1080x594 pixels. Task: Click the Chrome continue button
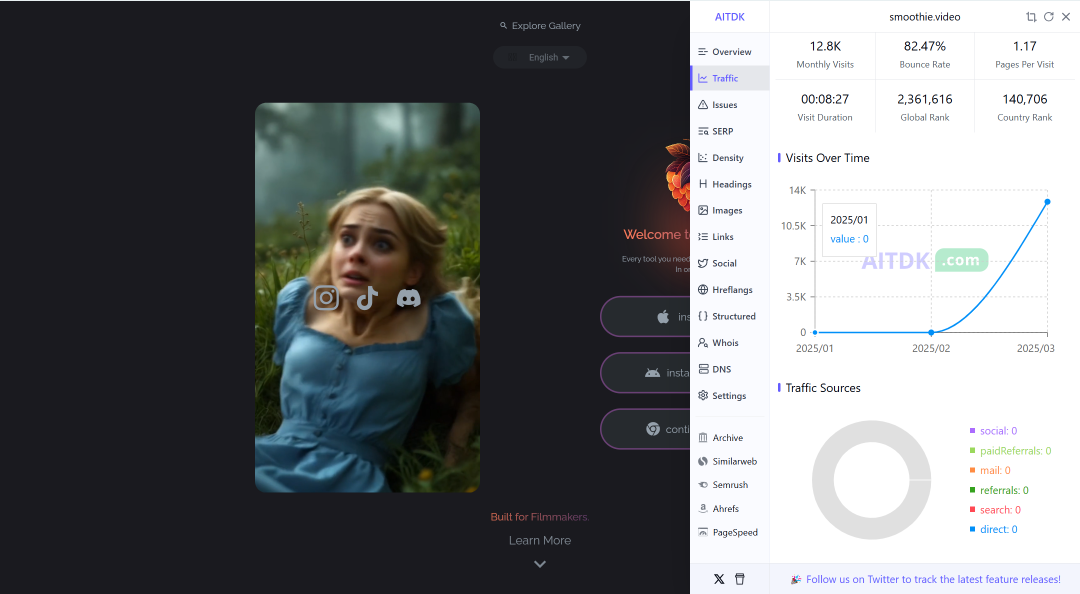click(645, 429)
